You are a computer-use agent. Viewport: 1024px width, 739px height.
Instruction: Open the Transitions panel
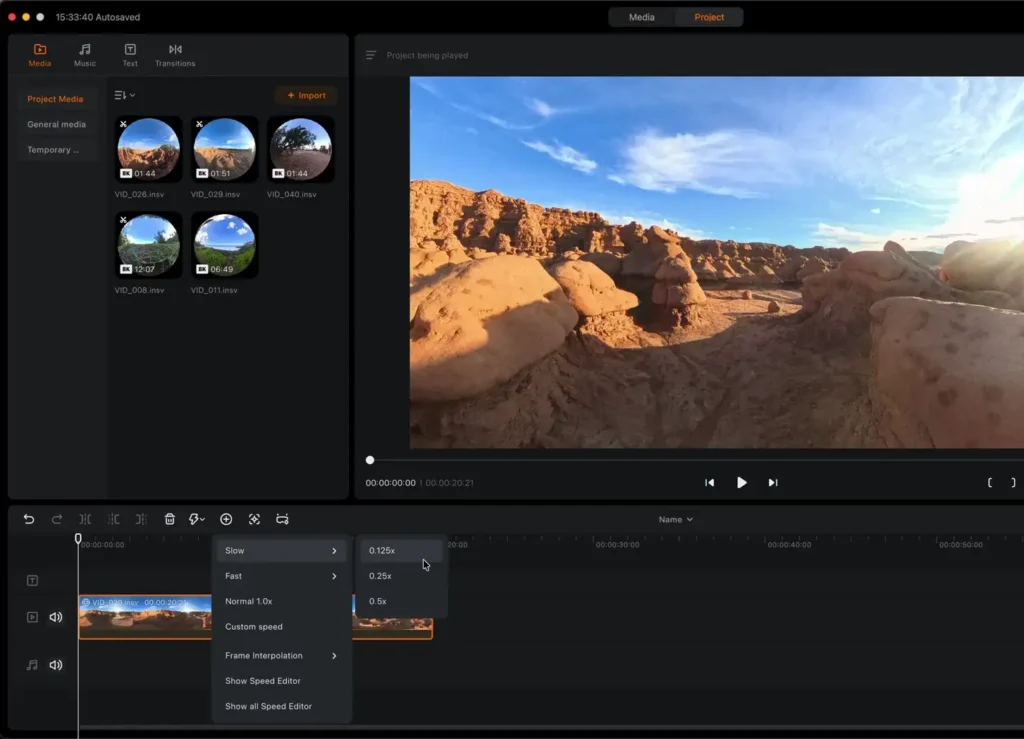175,55
